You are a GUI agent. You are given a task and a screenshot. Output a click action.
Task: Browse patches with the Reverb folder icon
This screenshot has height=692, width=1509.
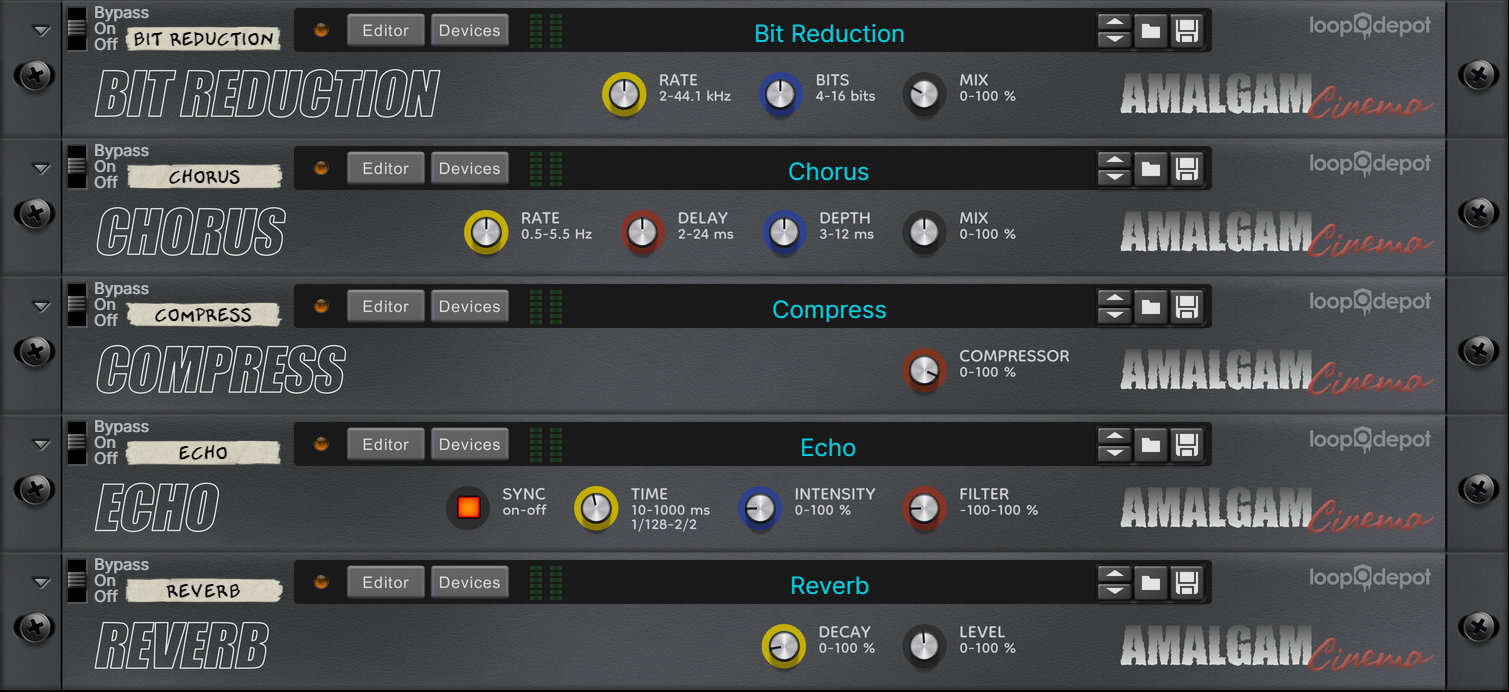click(1150, 583)
